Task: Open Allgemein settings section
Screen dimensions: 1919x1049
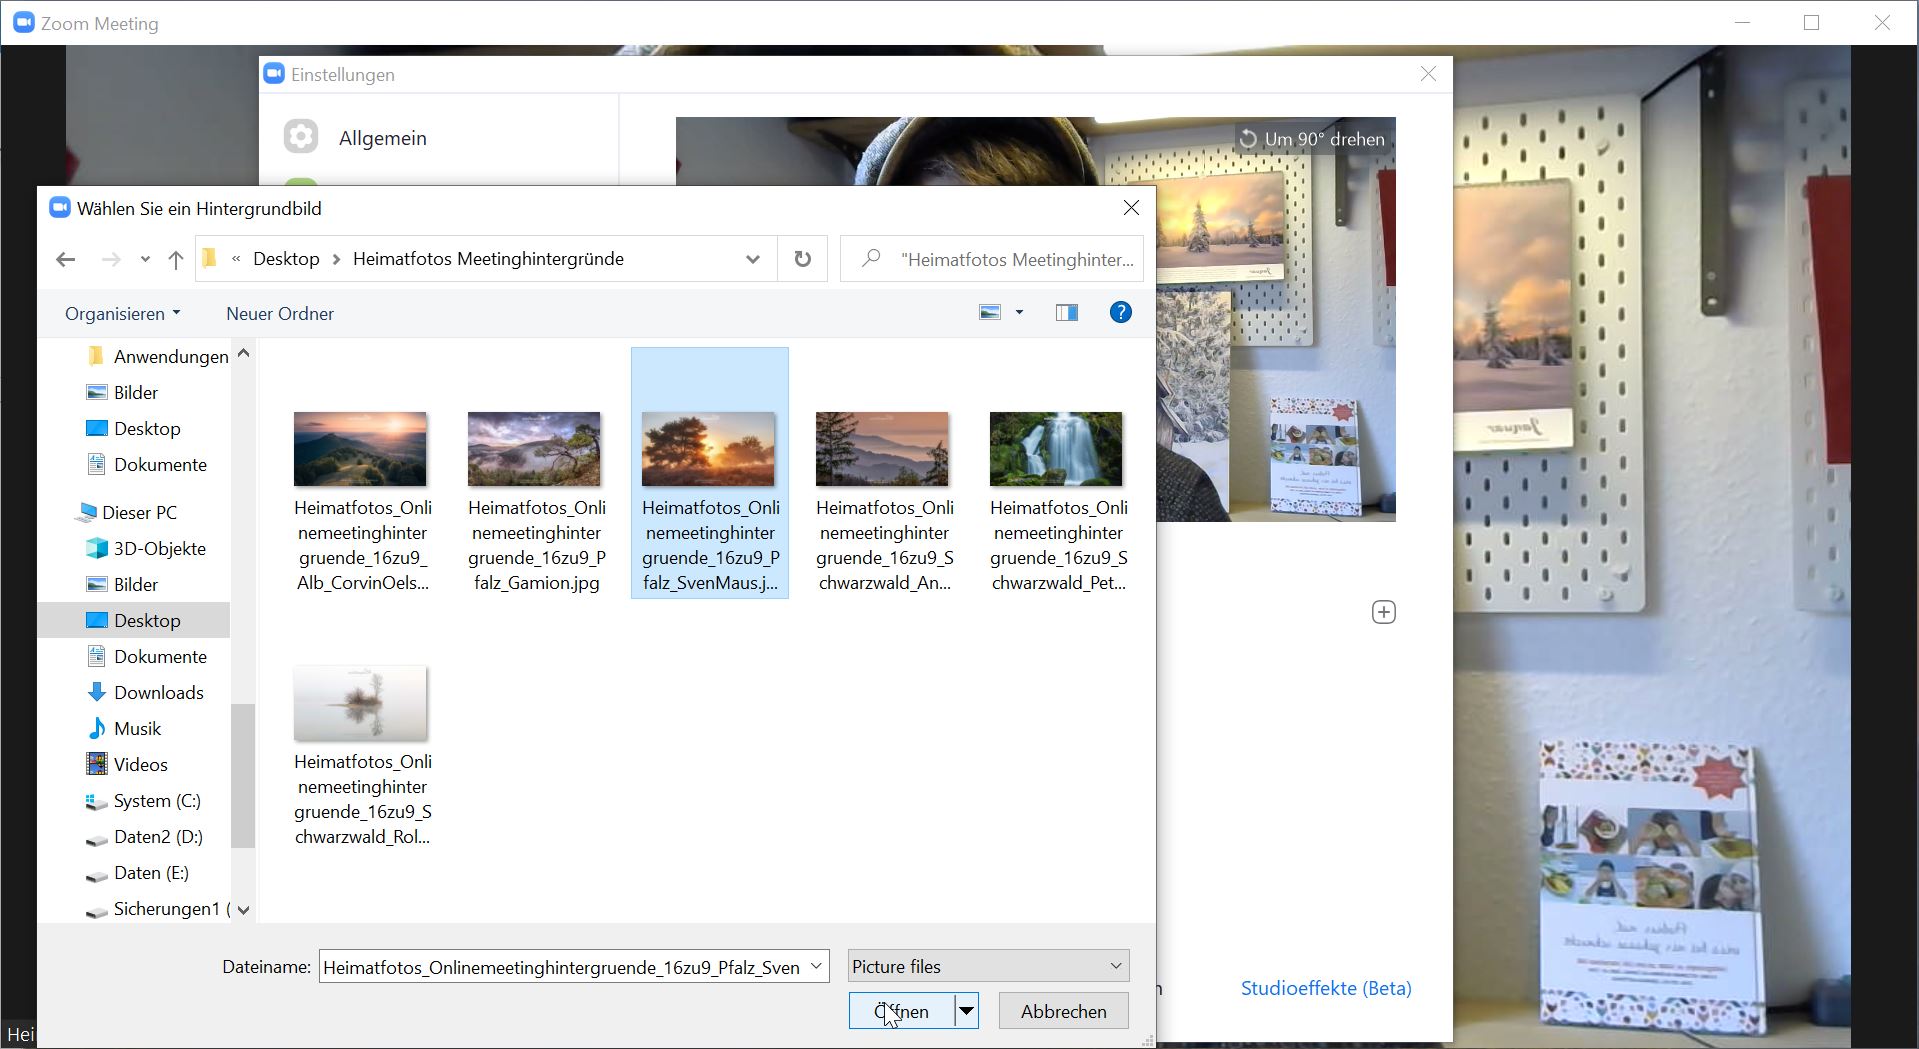Action: tap(382, 138)
